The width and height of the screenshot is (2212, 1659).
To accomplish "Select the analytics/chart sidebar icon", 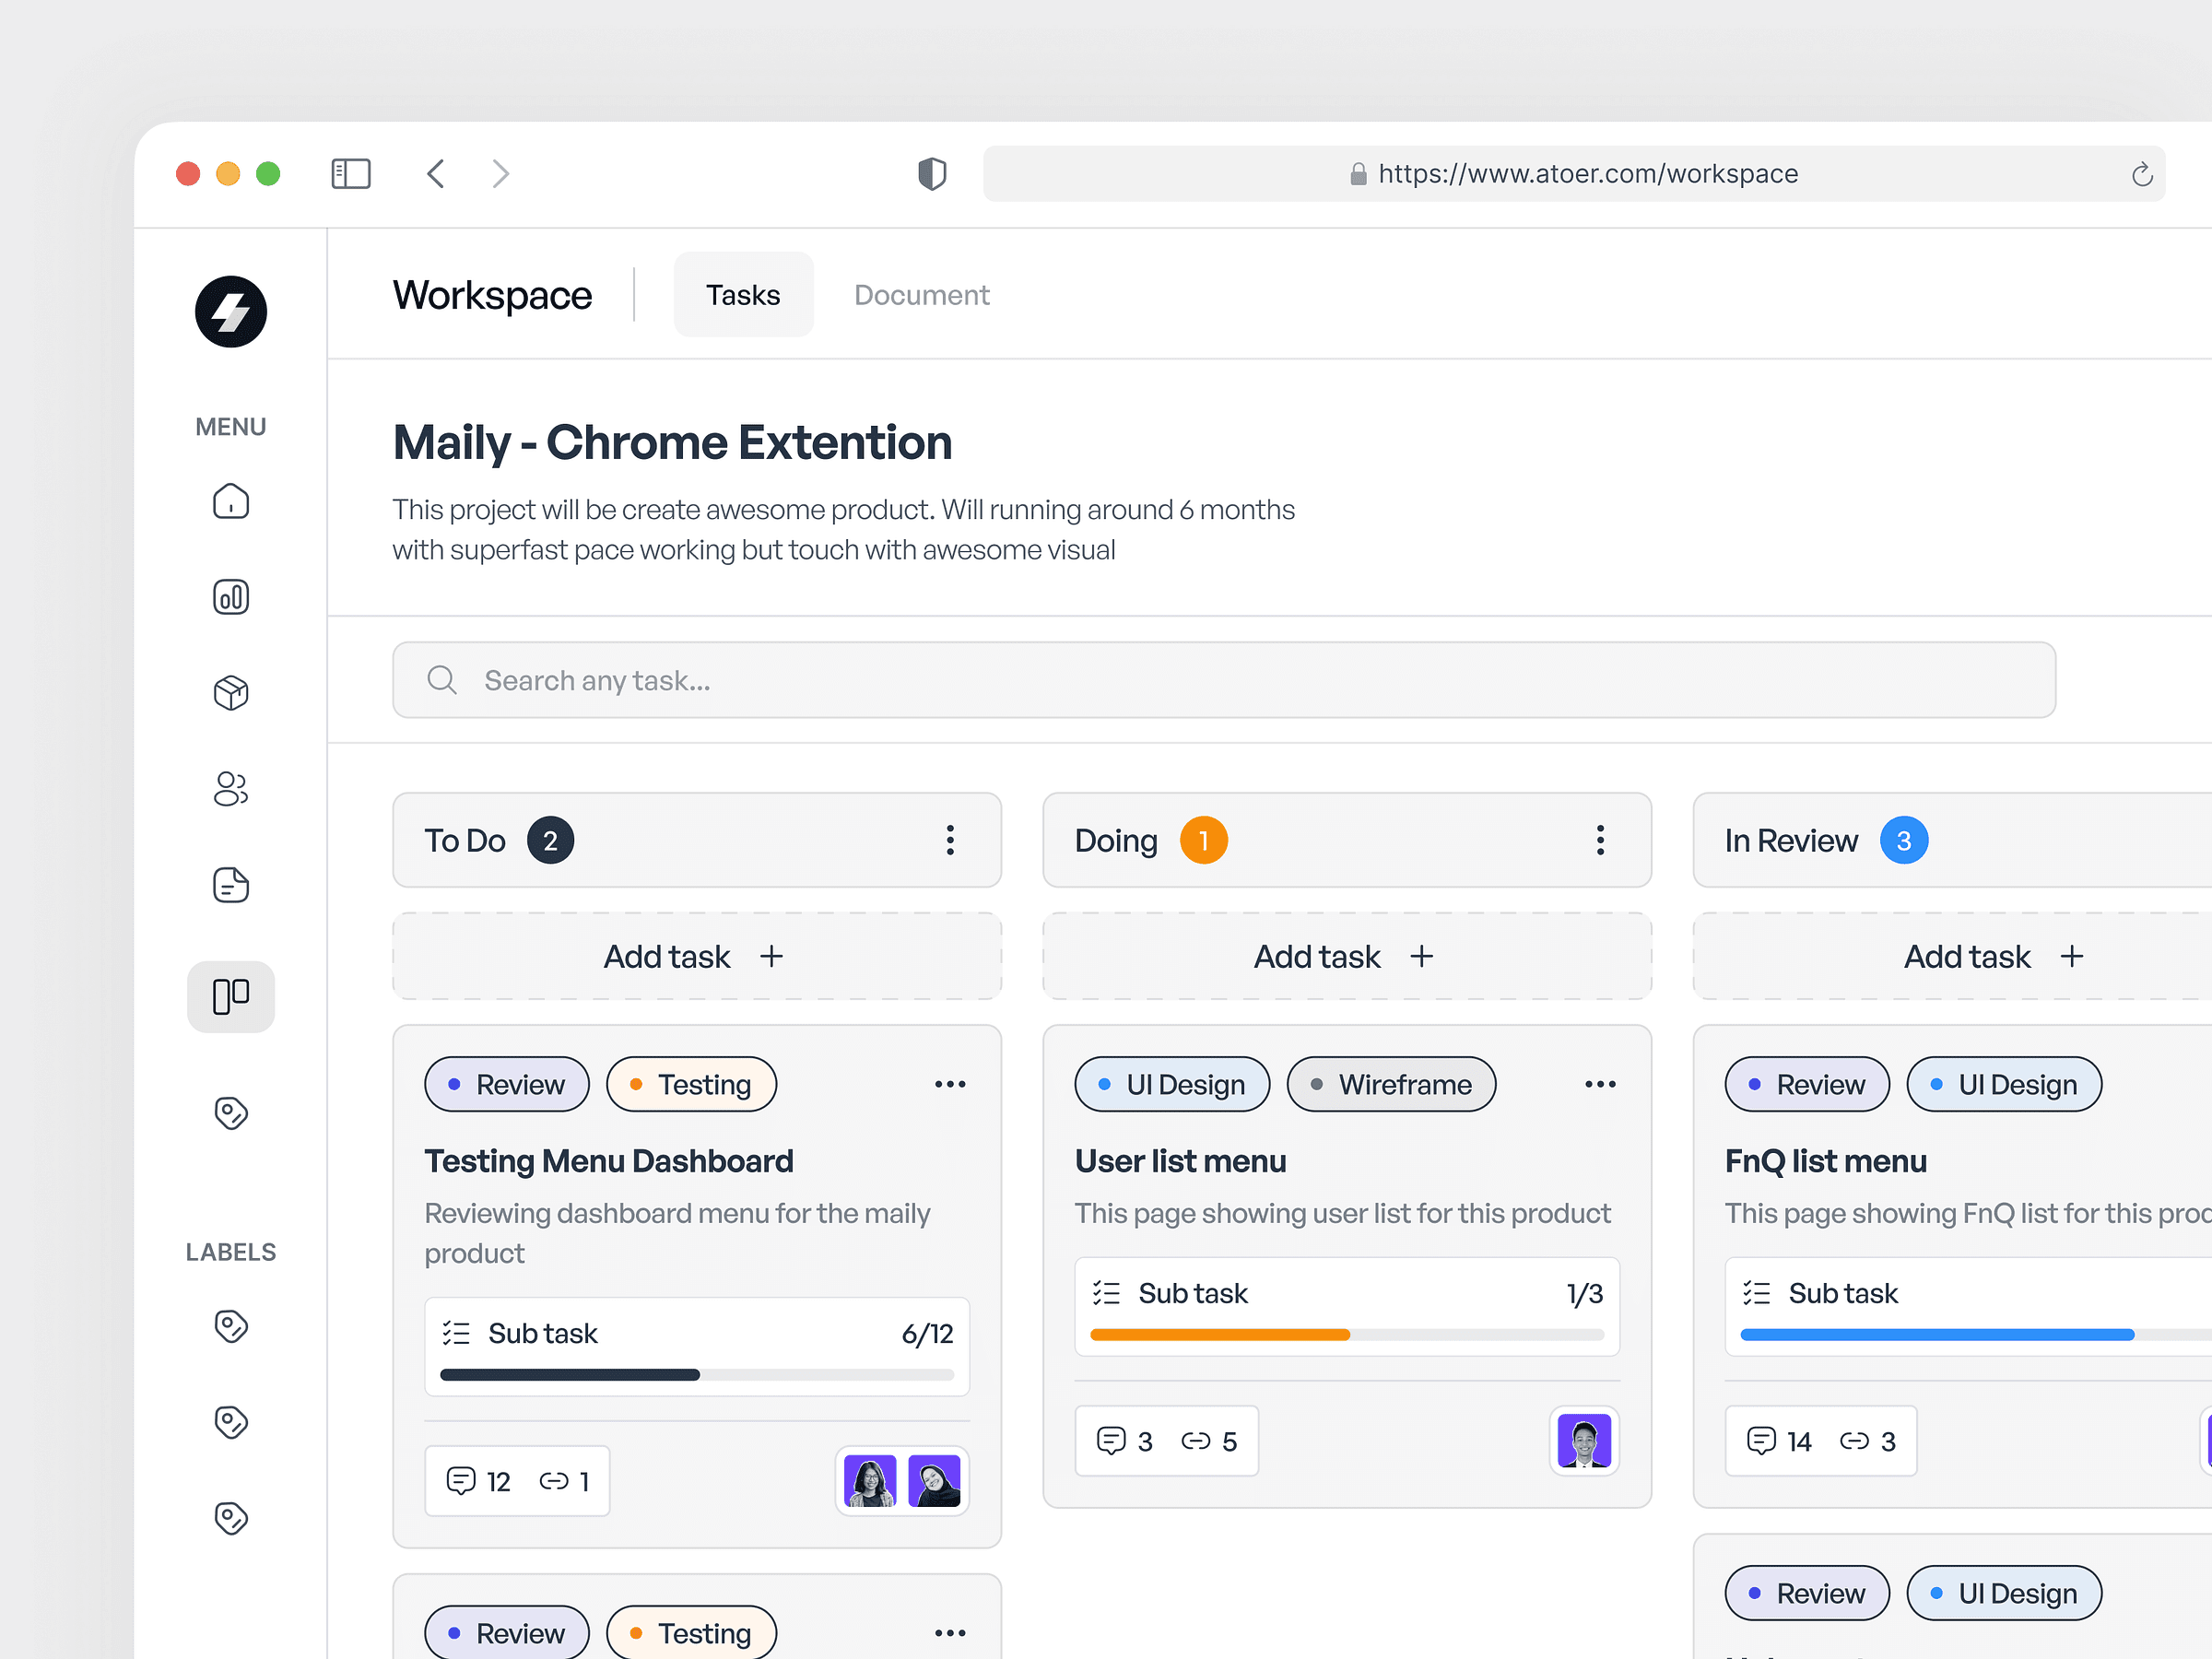I will click(x=229, y=598).
